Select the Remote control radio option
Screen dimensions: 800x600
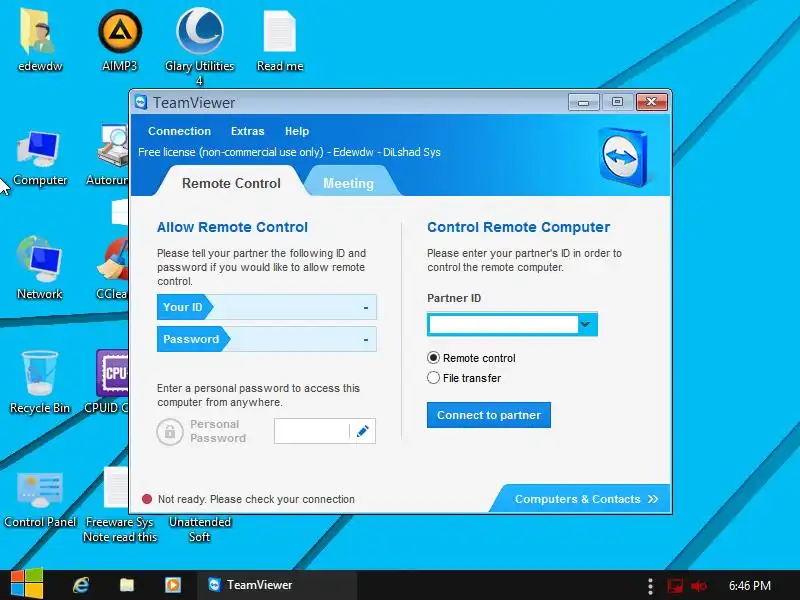click(433, 358)
